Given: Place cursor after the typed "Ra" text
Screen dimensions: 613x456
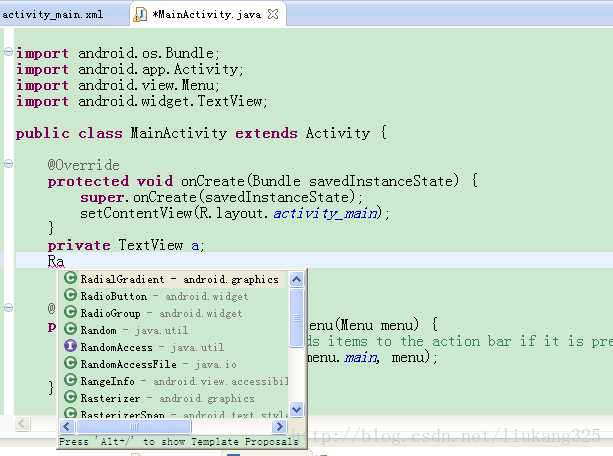Looking at the screenshot, I should point(65,261).
